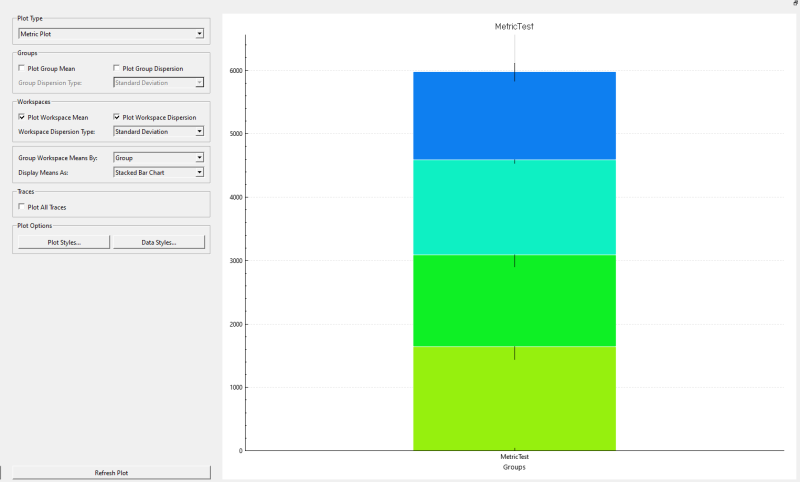Click the 0 y-axis label
800x482 pixels.
point(241,451)
